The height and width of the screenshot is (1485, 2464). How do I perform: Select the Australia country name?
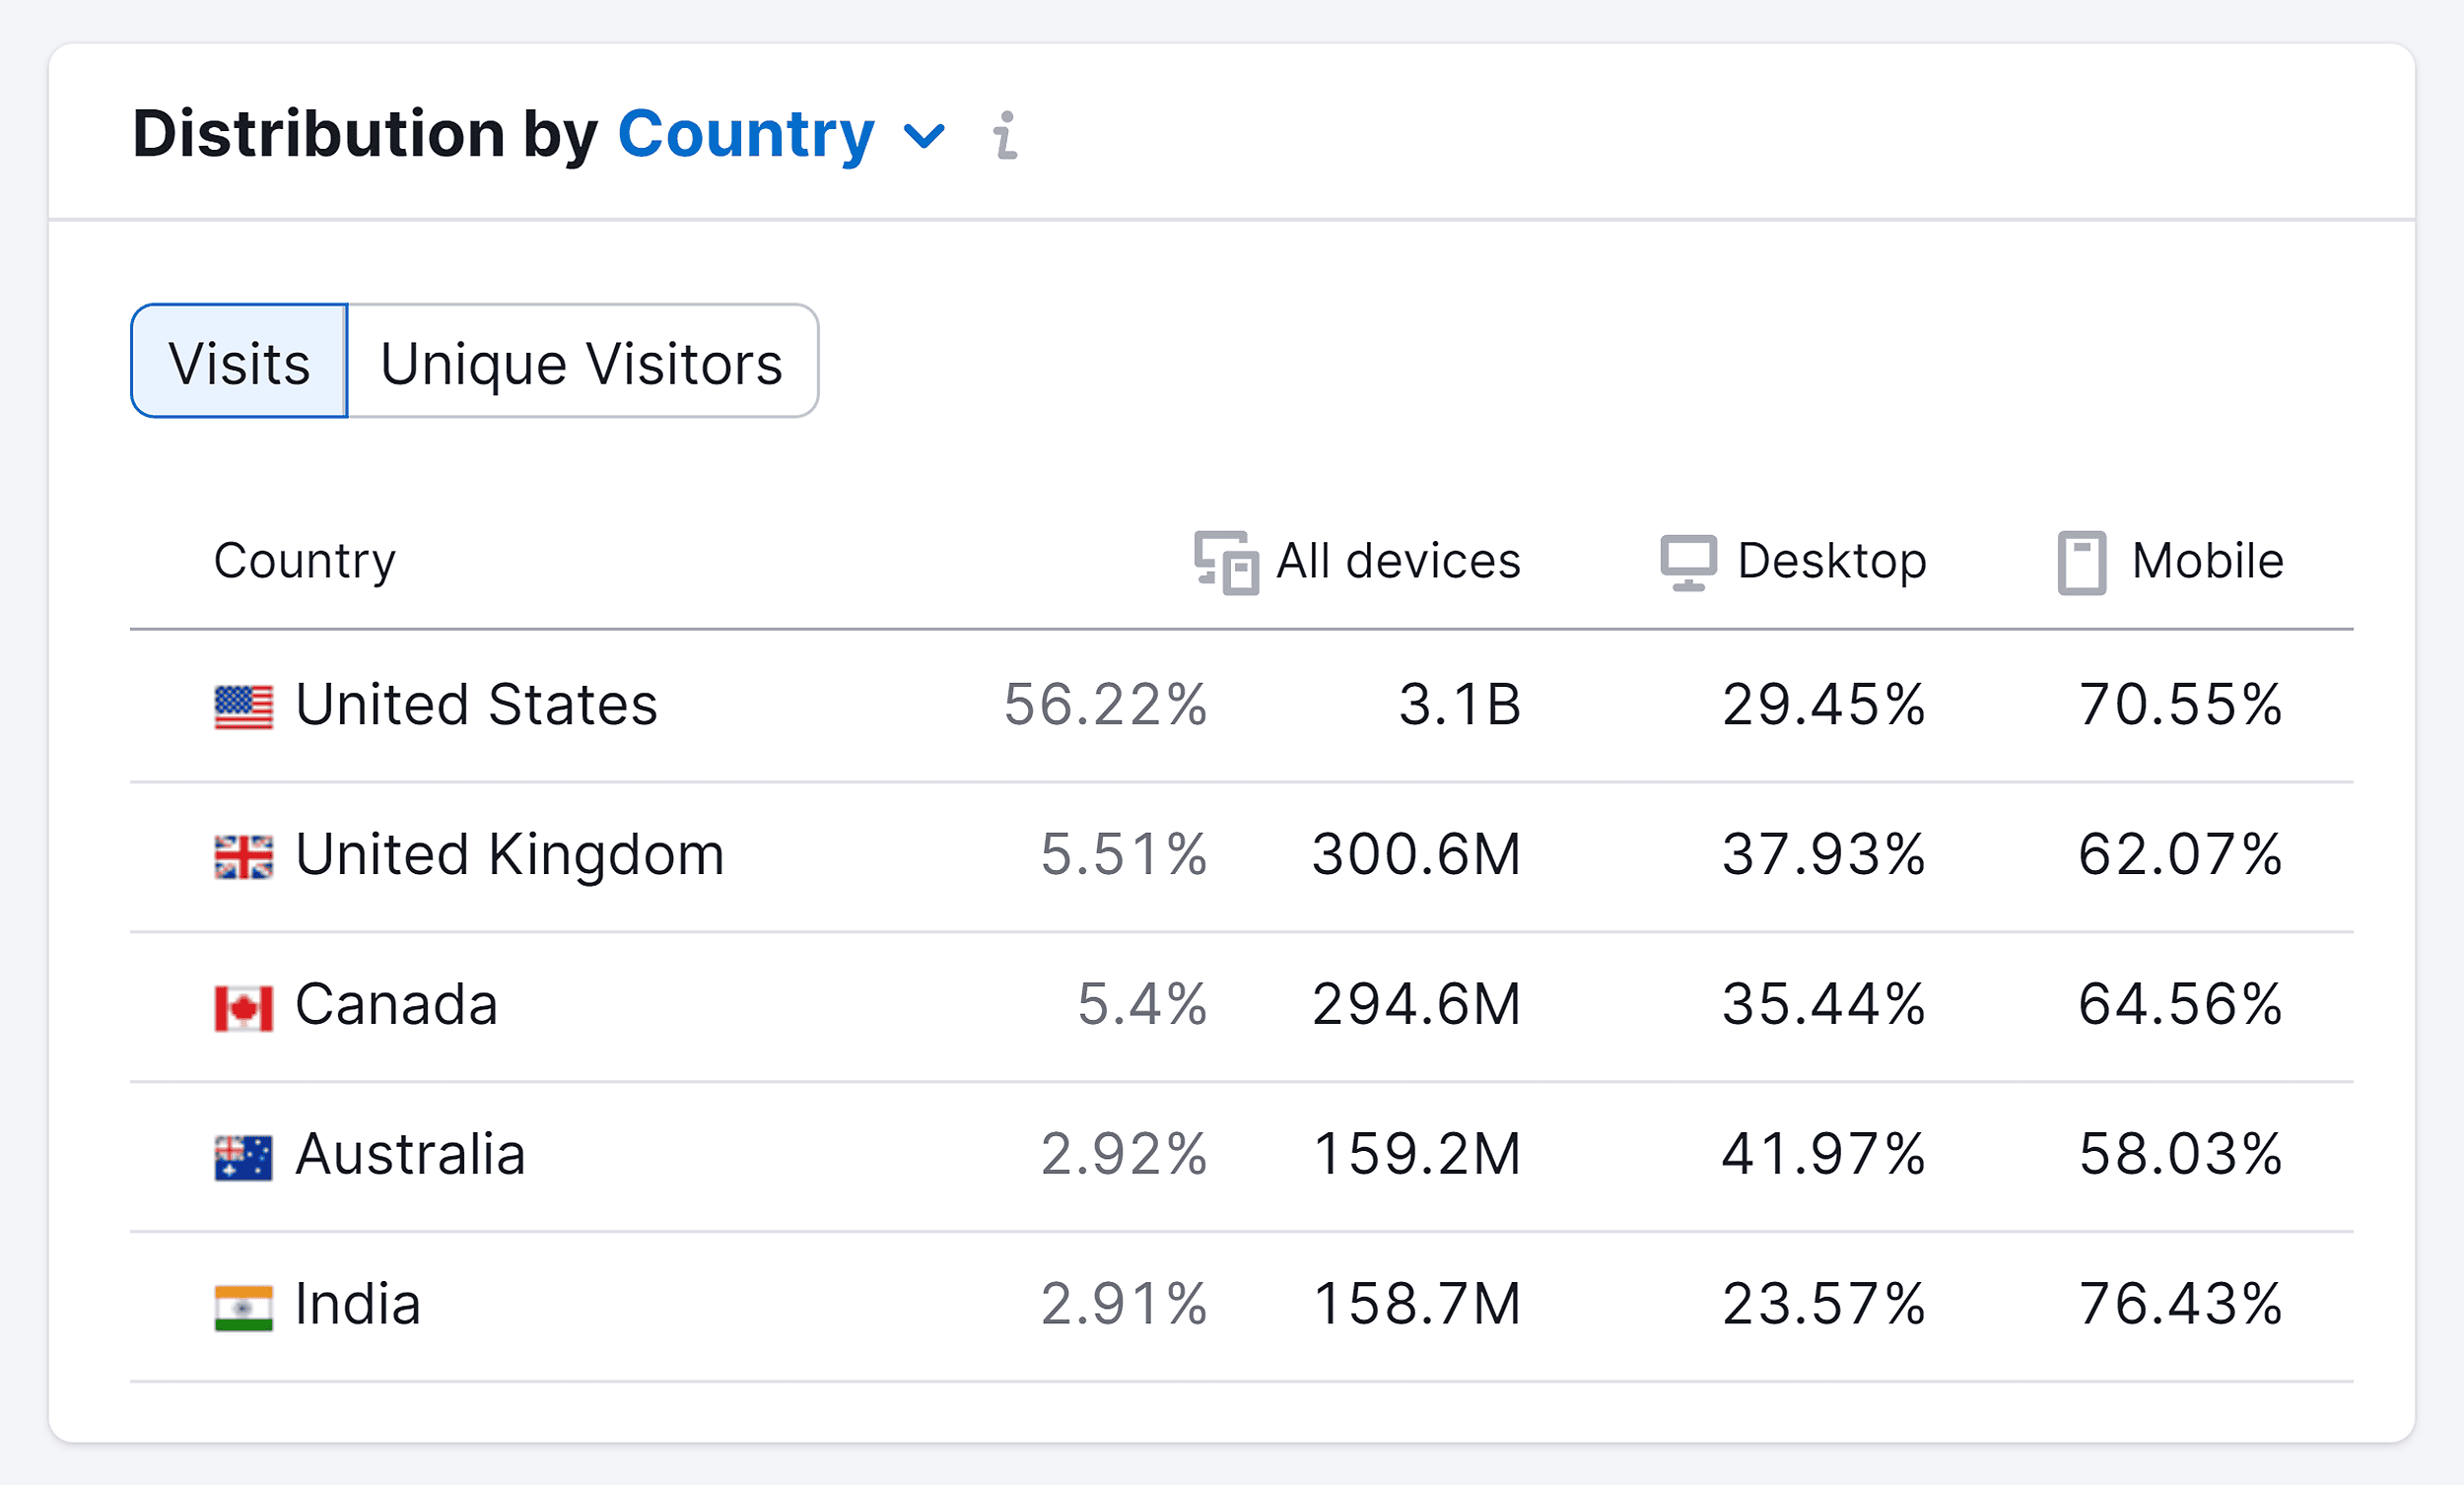point(410,1154)
